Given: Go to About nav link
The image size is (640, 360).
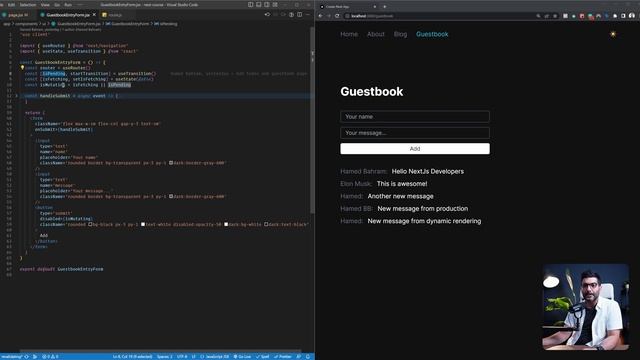Looking at the screenshot, I should tap(376, 34).
